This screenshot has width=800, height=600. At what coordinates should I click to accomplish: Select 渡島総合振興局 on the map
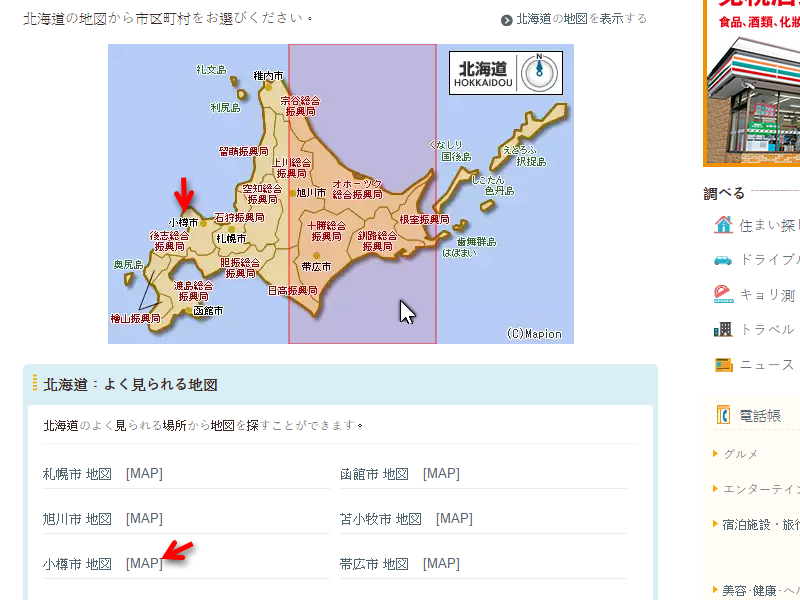[x=193, y=291]
